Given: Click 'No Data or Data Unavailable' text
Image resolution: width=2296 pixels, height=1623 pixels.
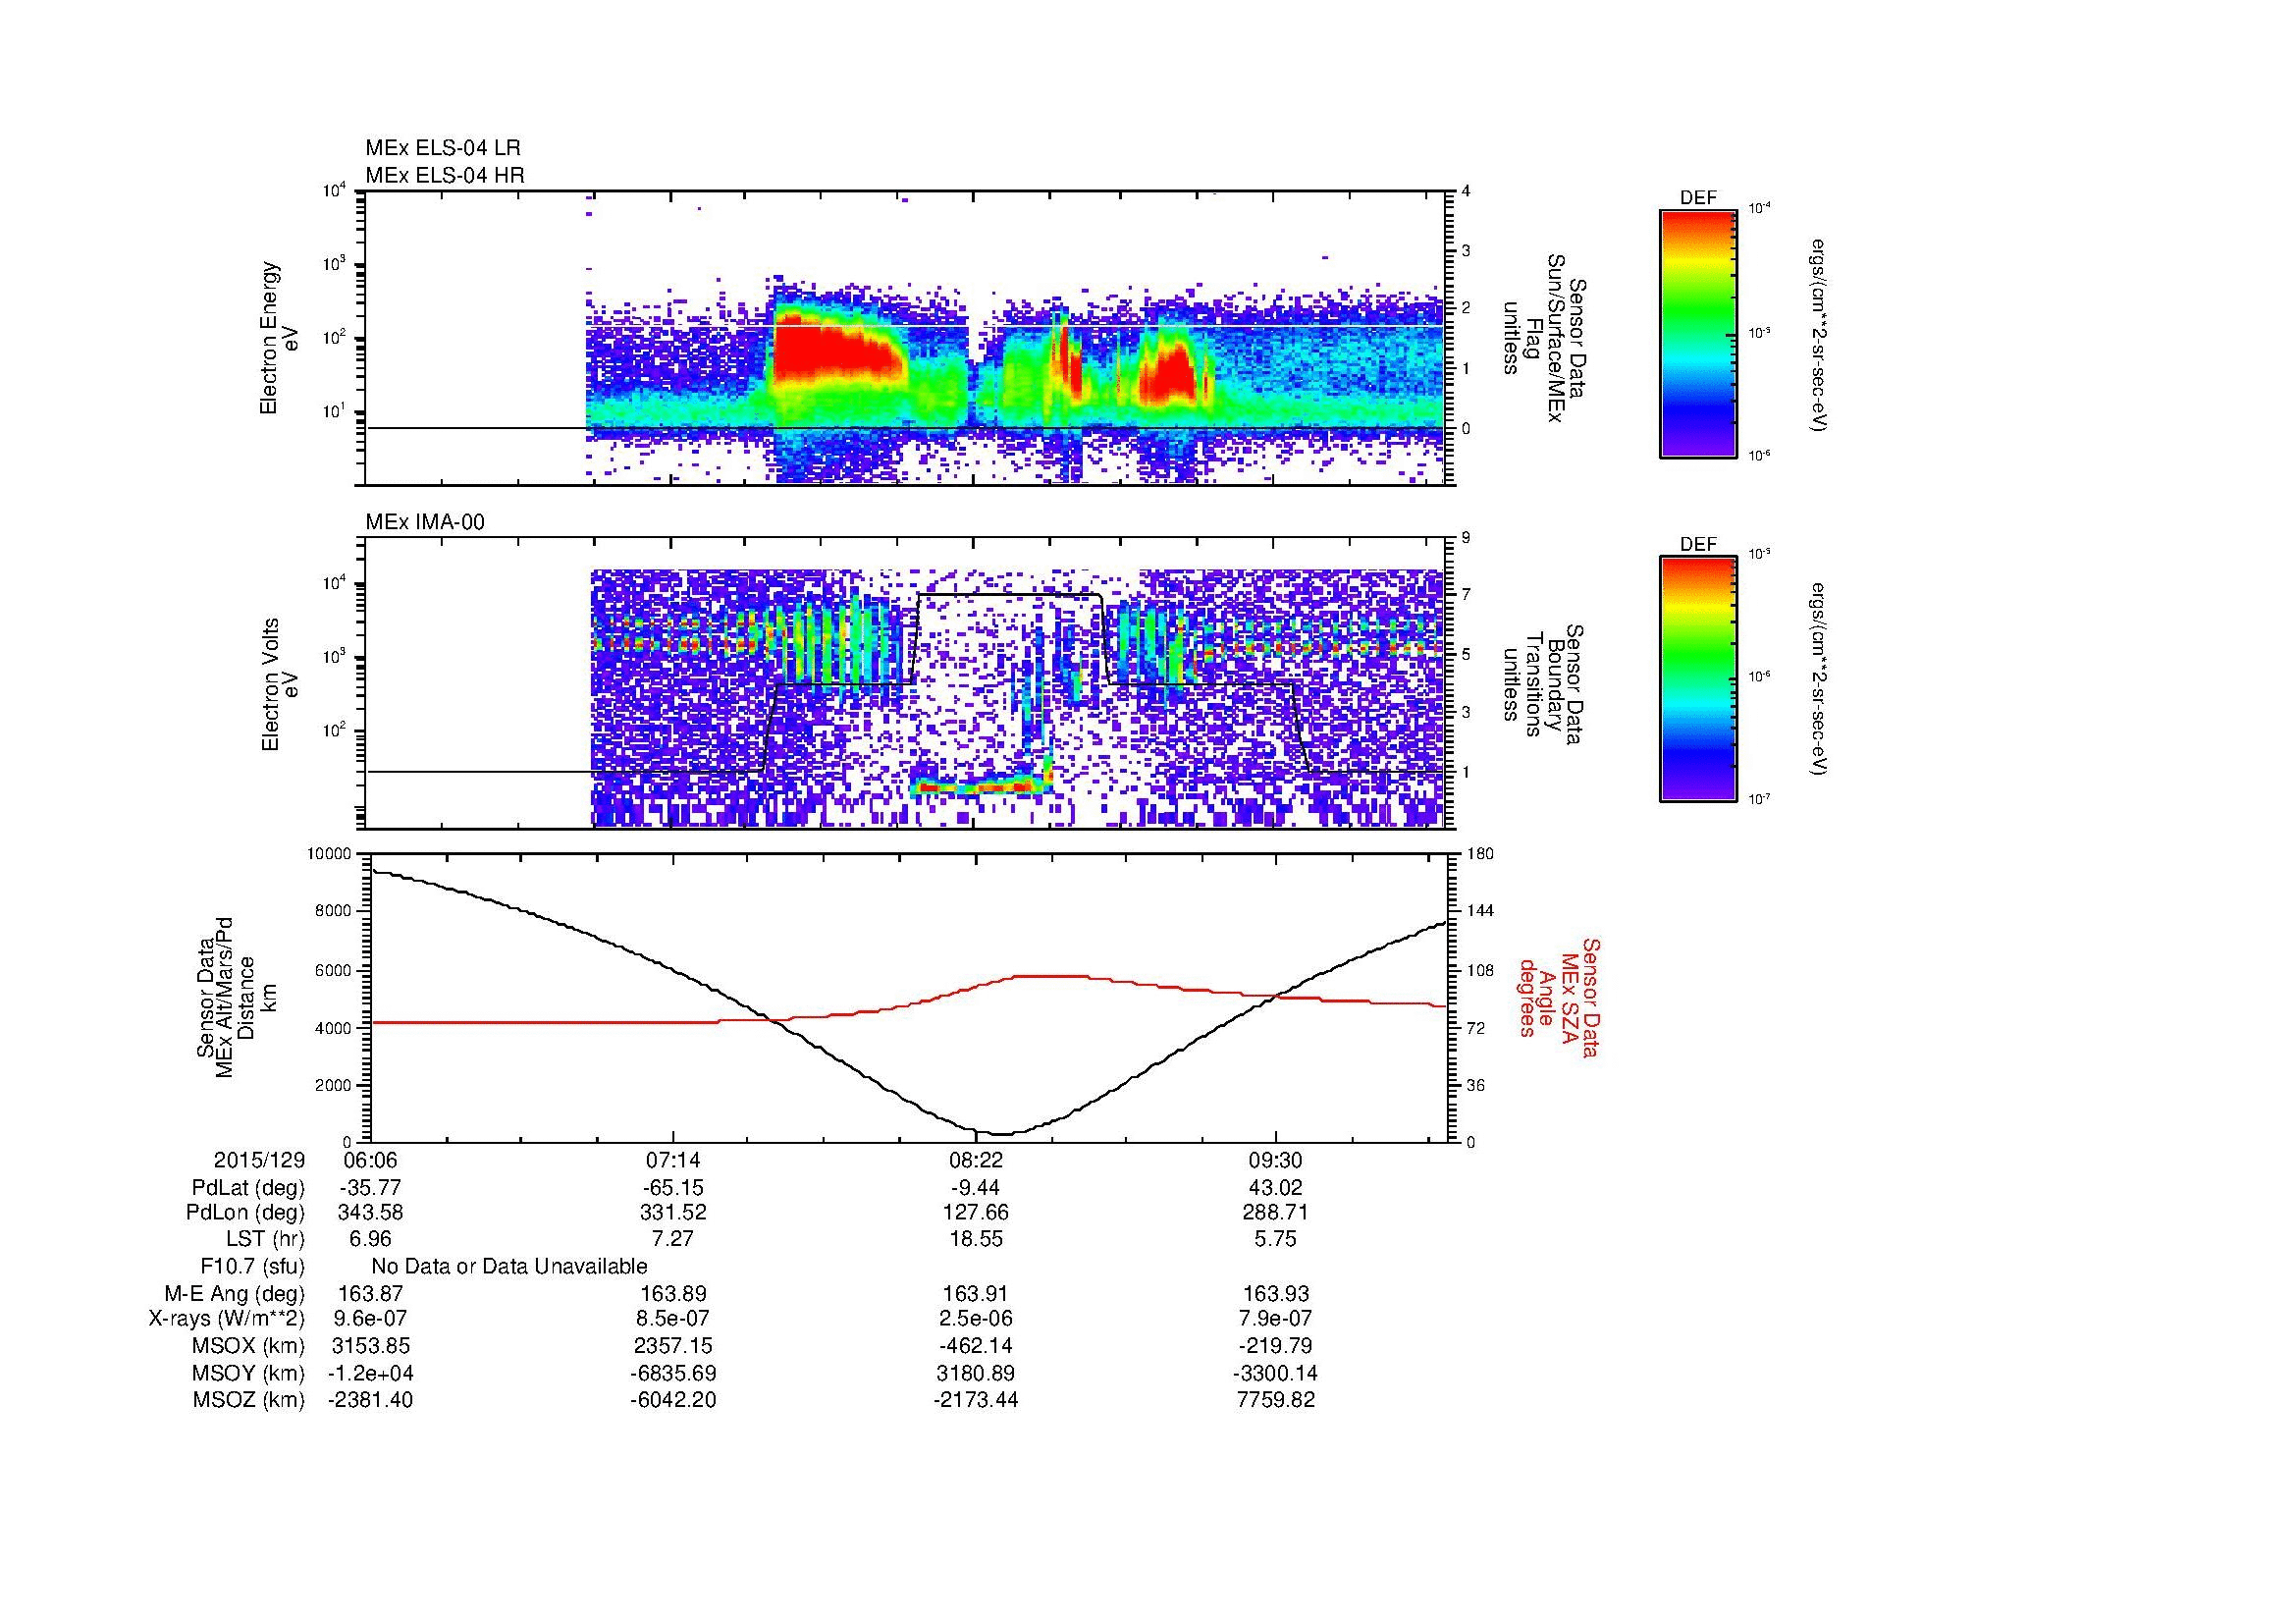Looking at the screenshot, I should coord(509,1267).
